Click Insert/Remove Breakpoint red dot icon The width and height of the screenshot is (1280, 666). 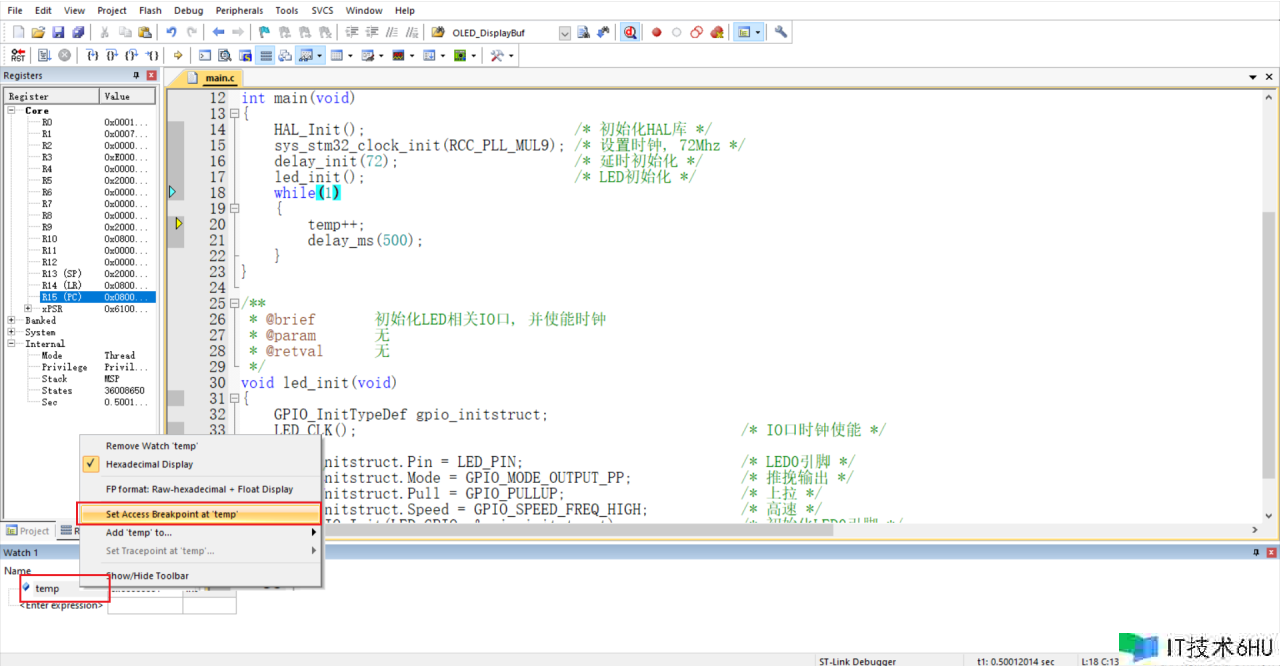pyautogui.click(x=657, y=32)
